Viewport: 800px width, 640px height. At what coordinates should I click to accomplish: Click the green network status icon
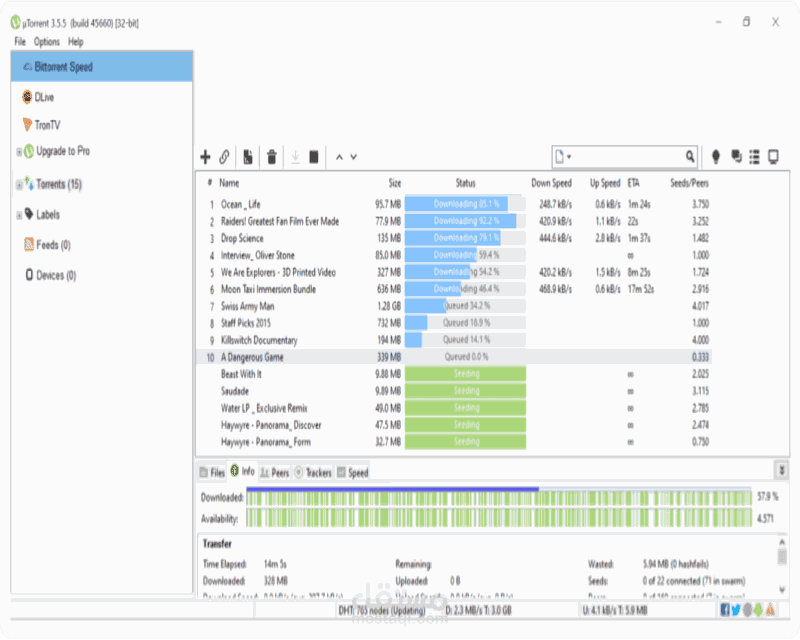click(x=758, y=610)
